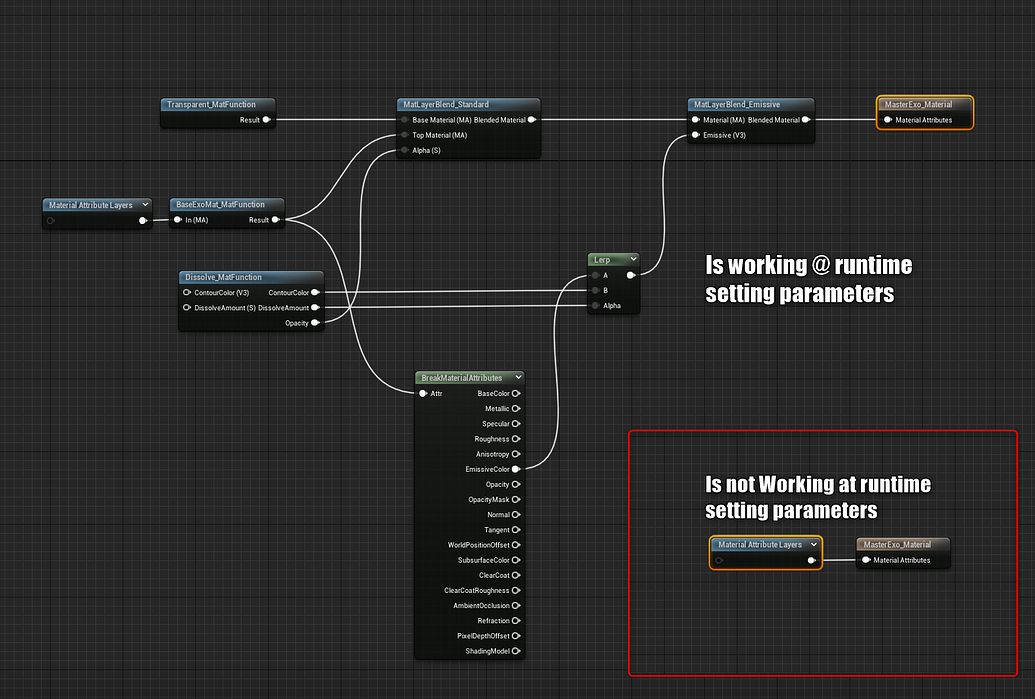Click the WorldPositionOffset output pin
The image size is (1035, 699).
516,545
